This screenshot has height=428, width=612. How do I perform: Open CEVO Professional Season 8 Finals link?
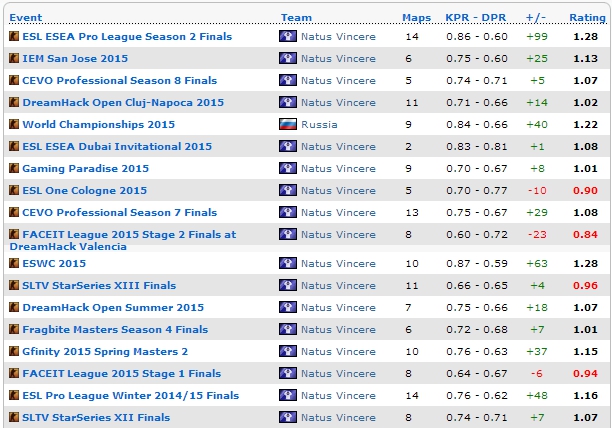(x=119, y=80)
